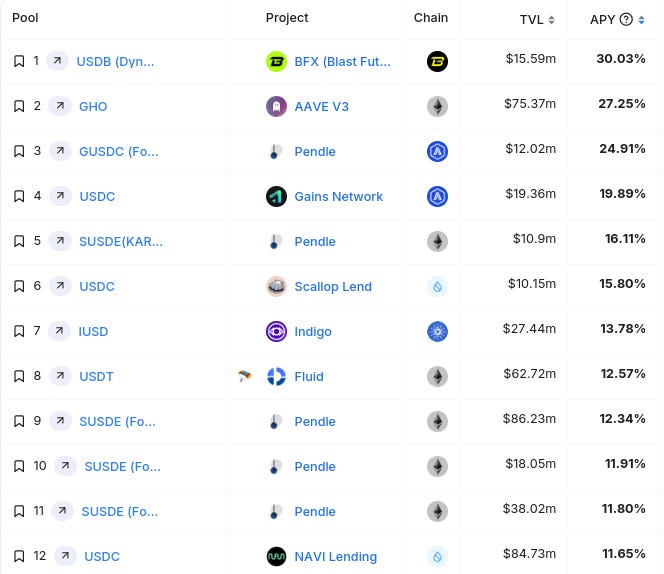Open external link arrow for USDB pool
The height and width of the screenshot is (574, 664).
click(57, 61)
